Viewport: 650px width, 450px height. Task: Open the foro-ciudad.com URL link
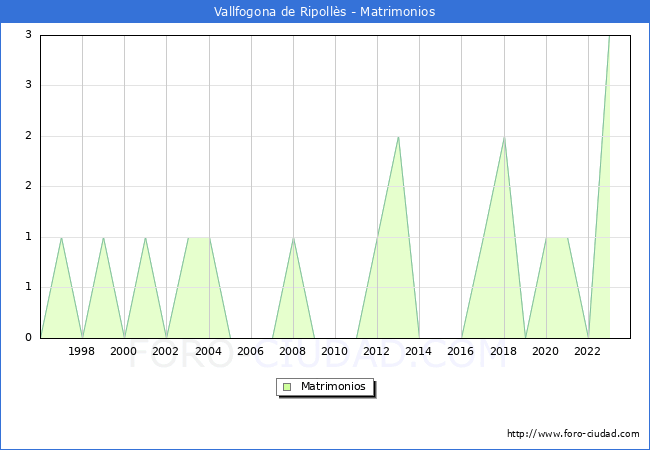(573, 434)
